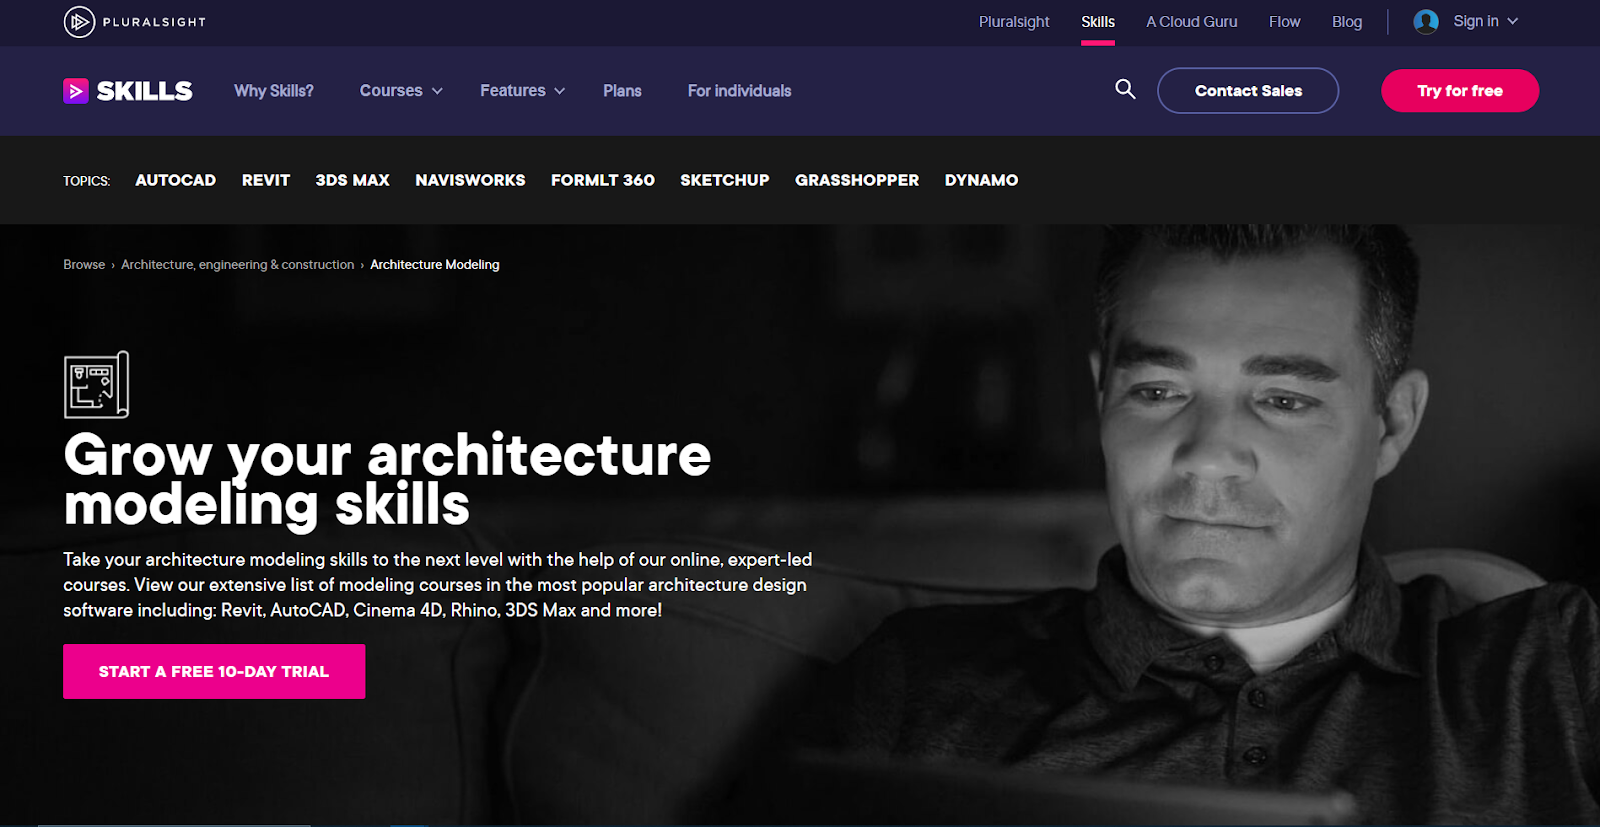
Task: Open Why Skills? page
Action: pos(274,90)
